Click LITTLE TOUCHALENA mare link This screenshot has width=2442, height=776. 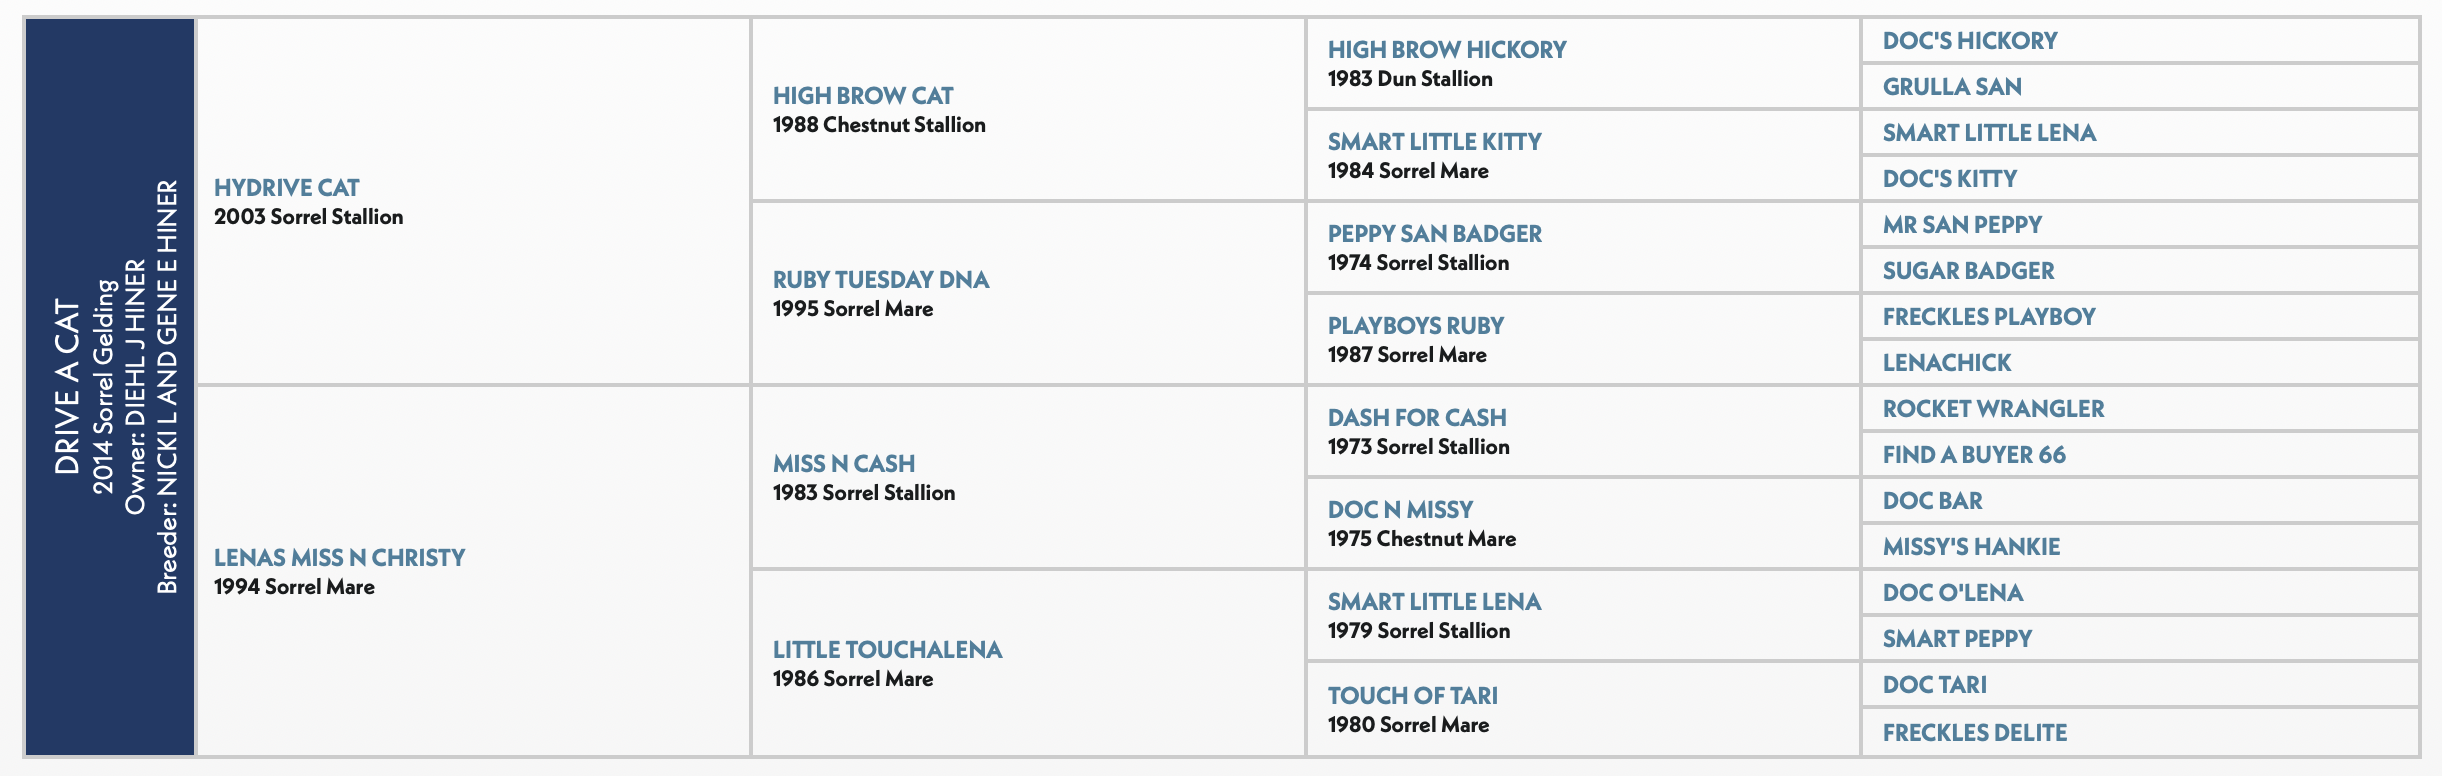coord(887,650)
